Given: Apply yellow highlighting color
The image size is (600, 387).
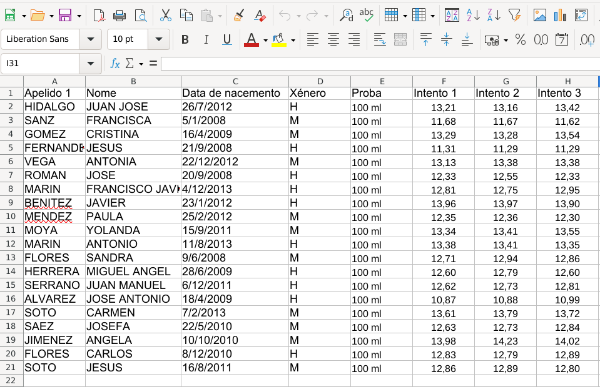Looking at the screenshot, I should point(279,39).
